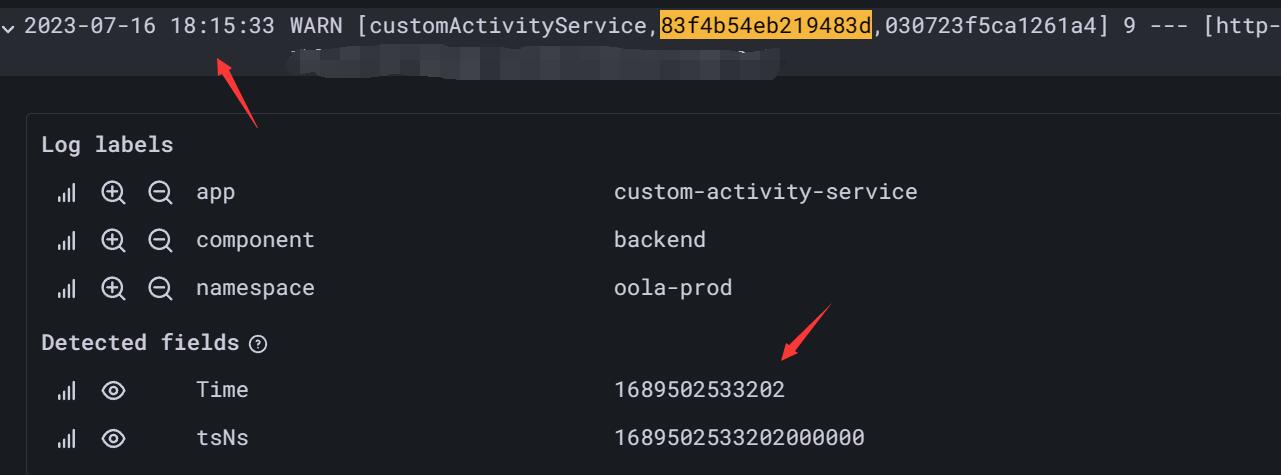Image resolution: width=1281 pixels, height=475 pixels.
Task: Click the log line timestamp 18:15:33
Action: (x=224, y=26)
